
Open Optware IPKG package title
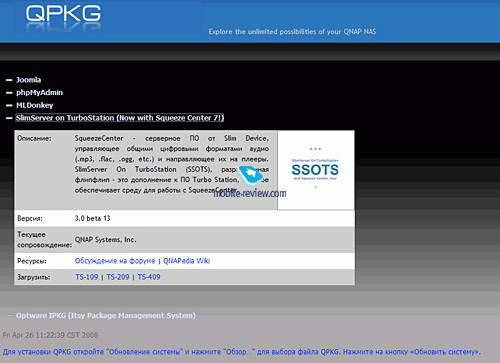(x=106, y=315)
